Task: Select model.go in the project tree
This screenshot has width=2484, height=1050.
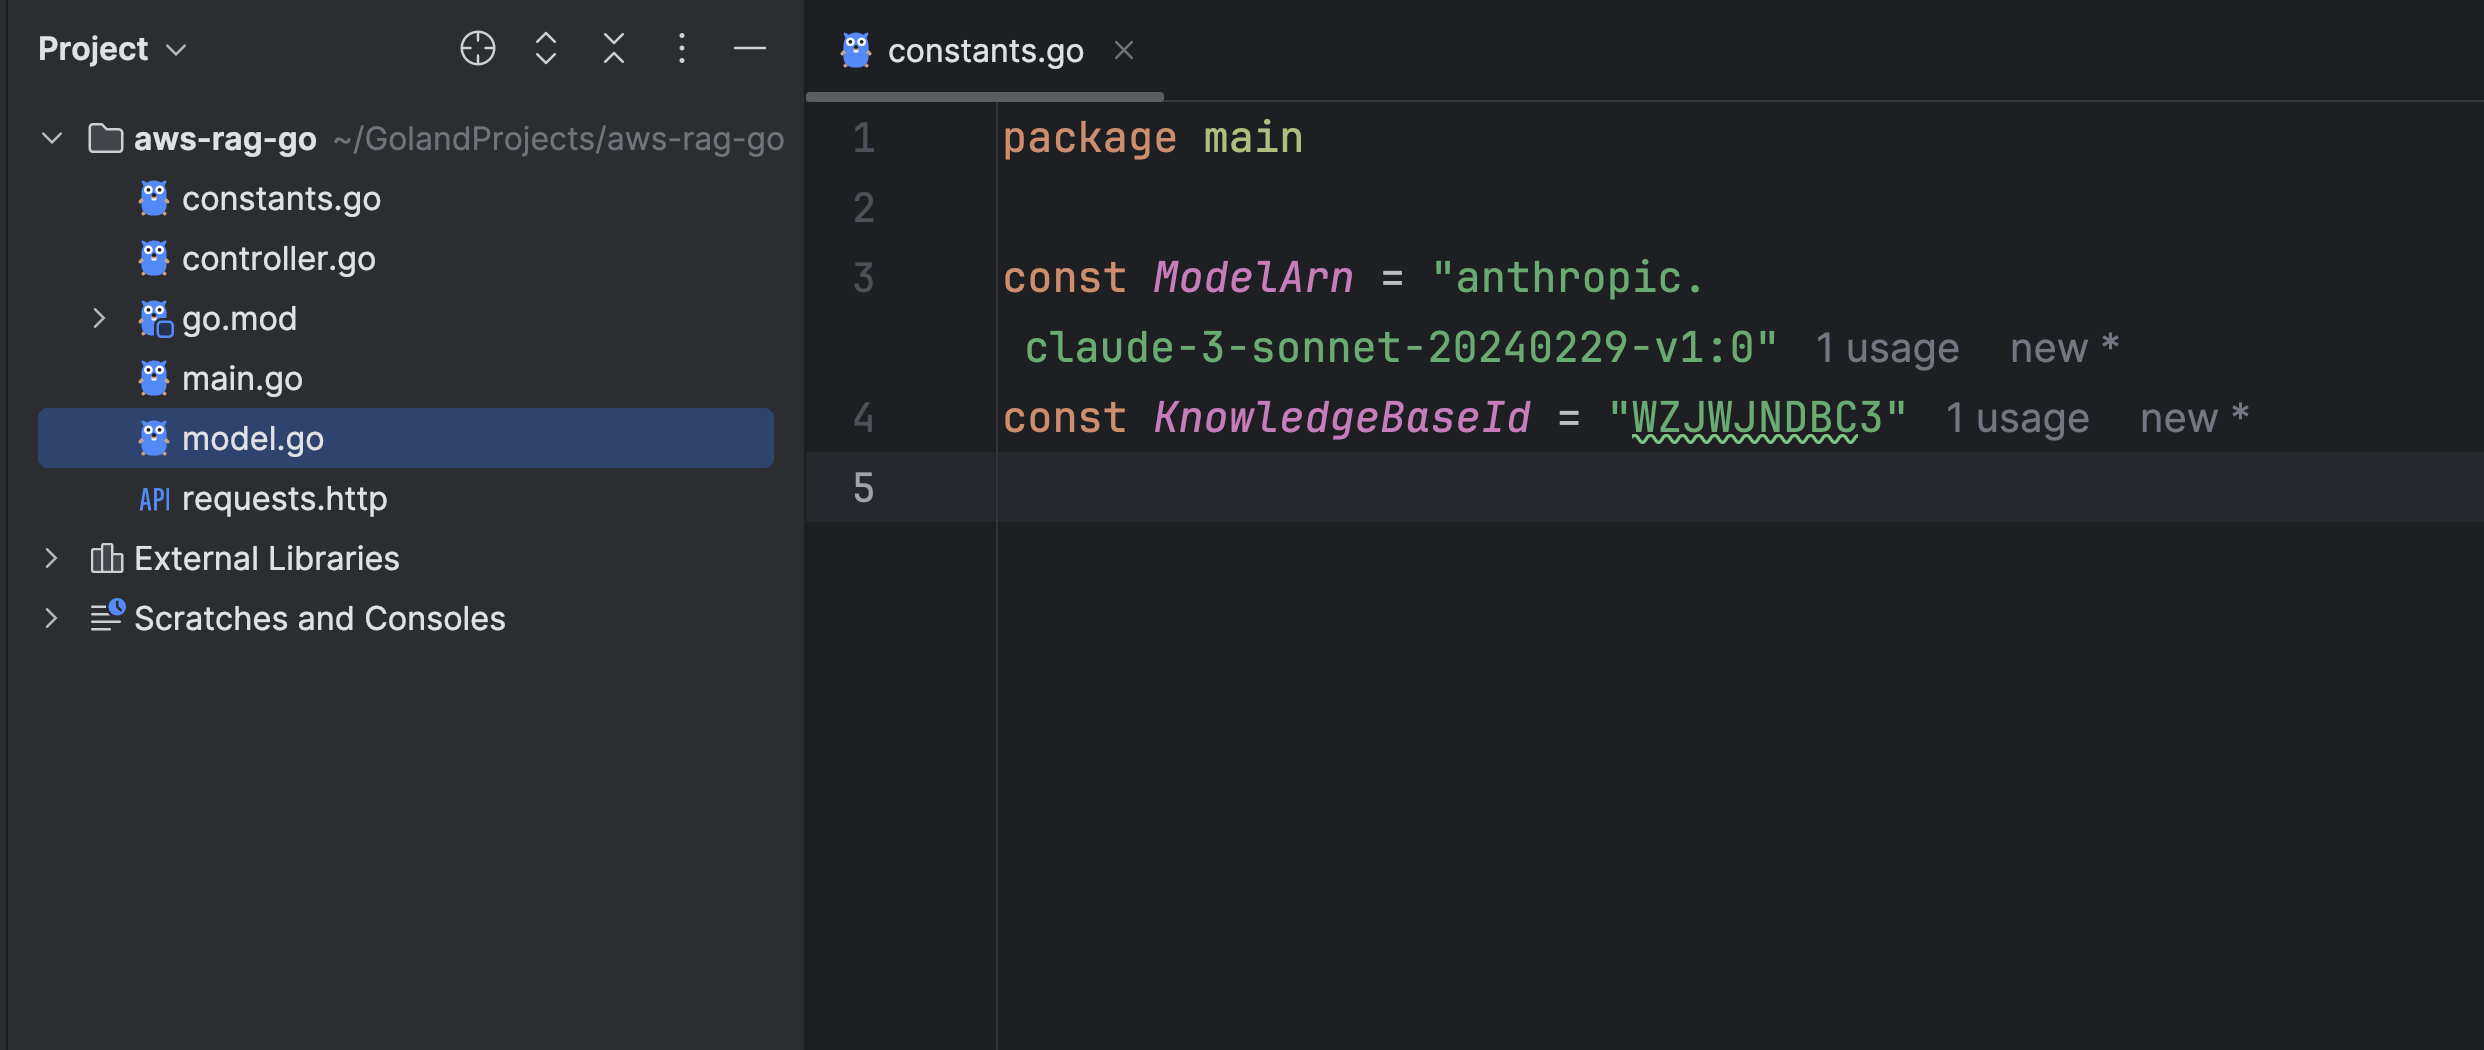Action: [x=252, y=439]
